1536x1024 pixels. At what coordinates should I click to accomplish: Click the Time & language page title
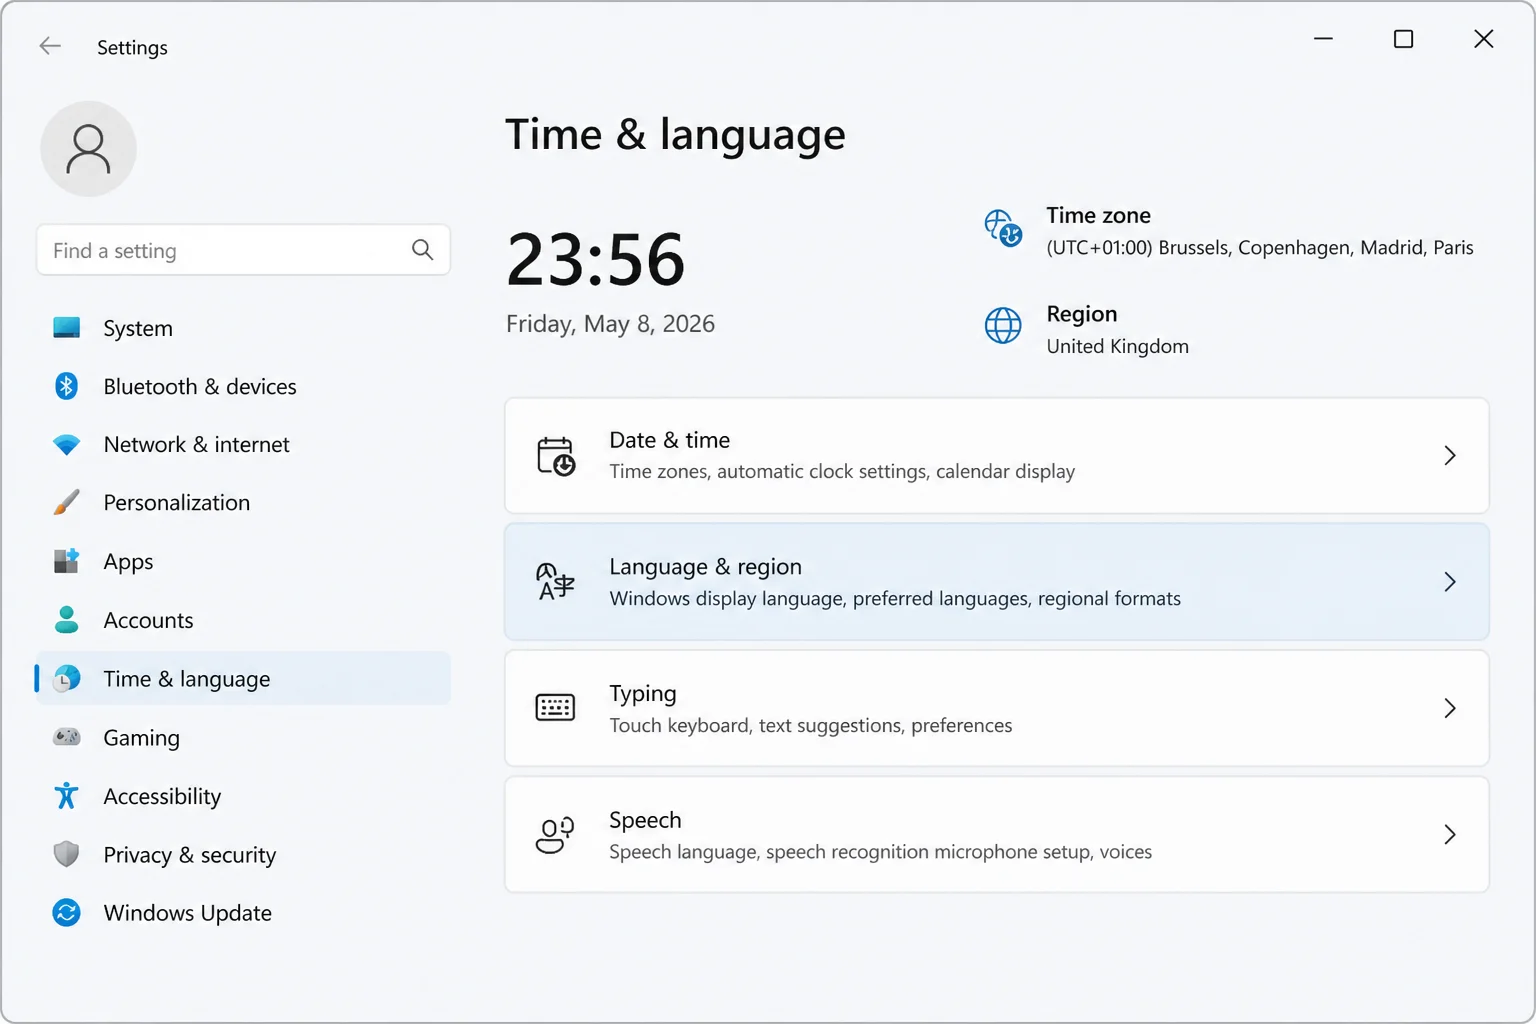point(675,135)
